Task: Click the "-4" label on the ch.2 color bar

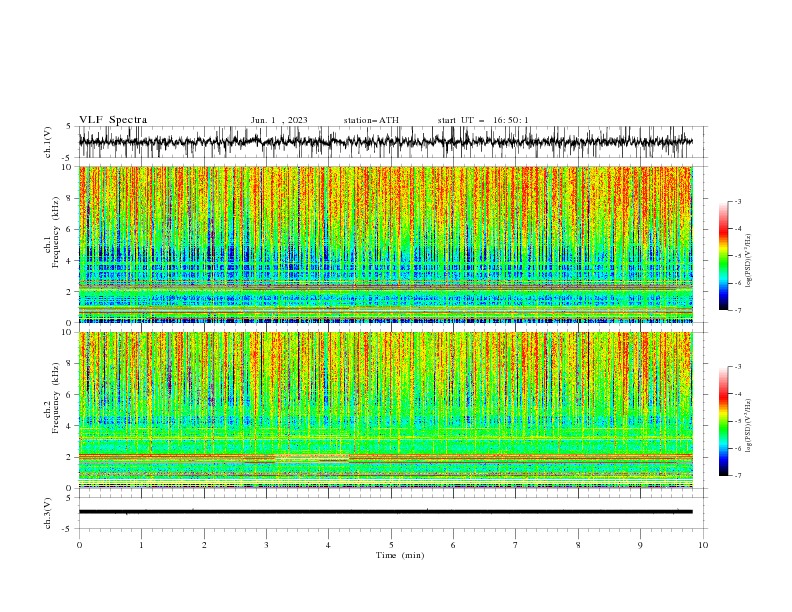Action: point(738,394)
